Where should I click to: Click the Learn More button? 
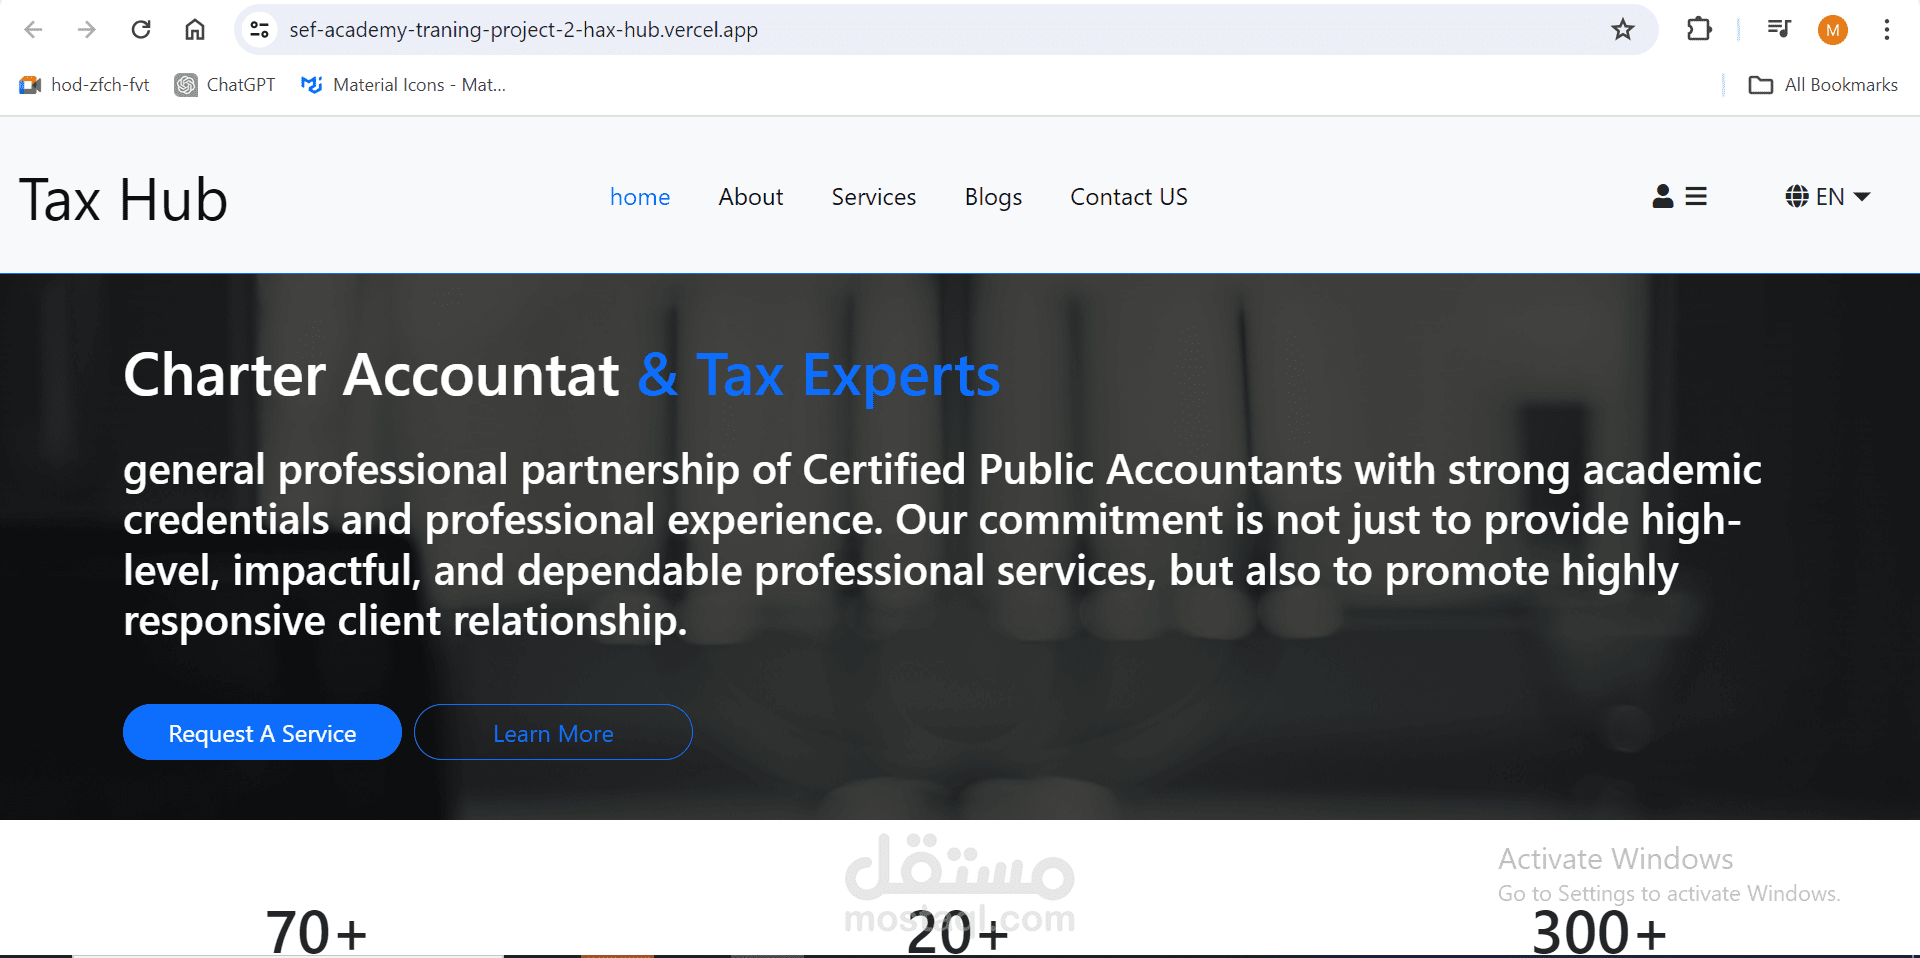pyautogui.click(x=553, y=732)
